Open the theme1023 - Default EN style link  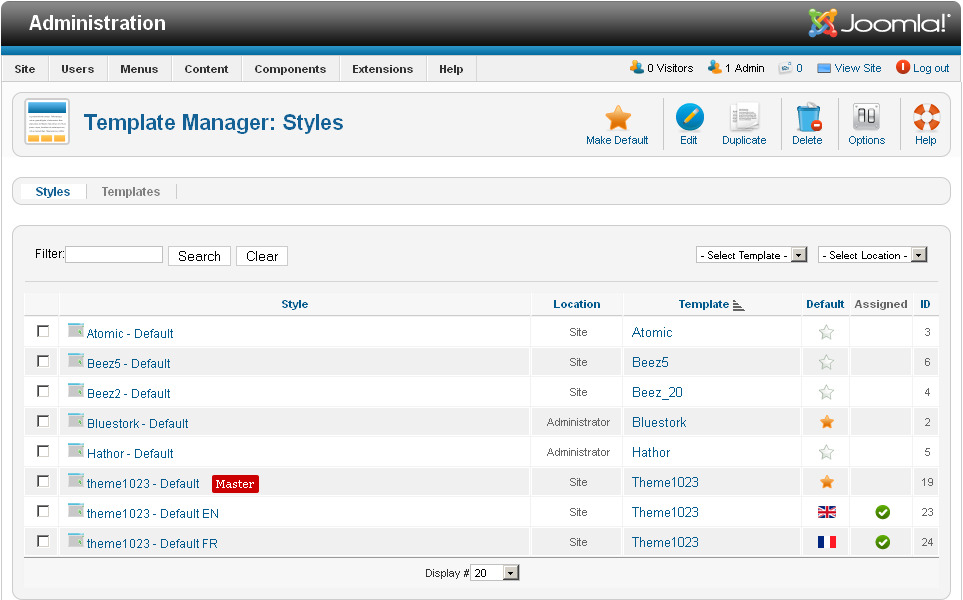click(153, 513)
